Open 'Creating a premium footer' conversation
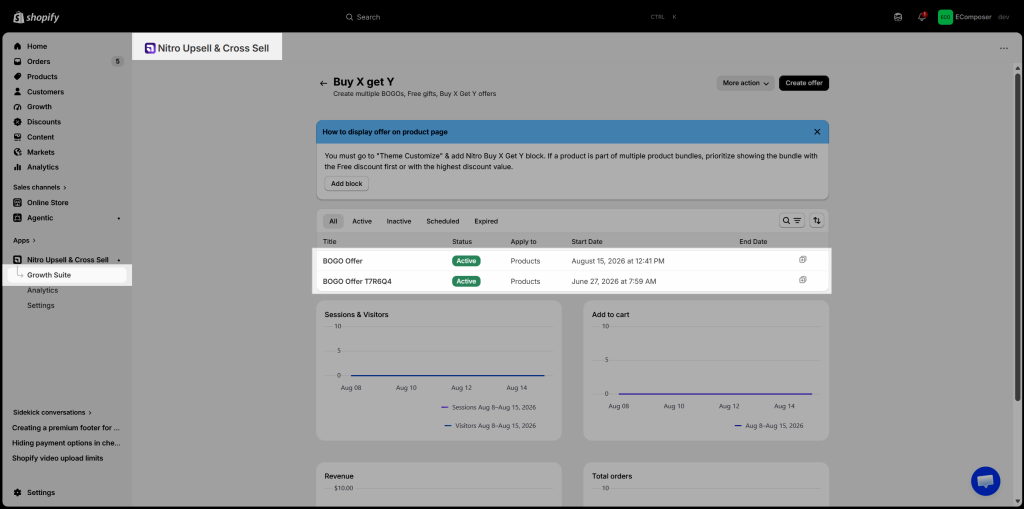 66,428
